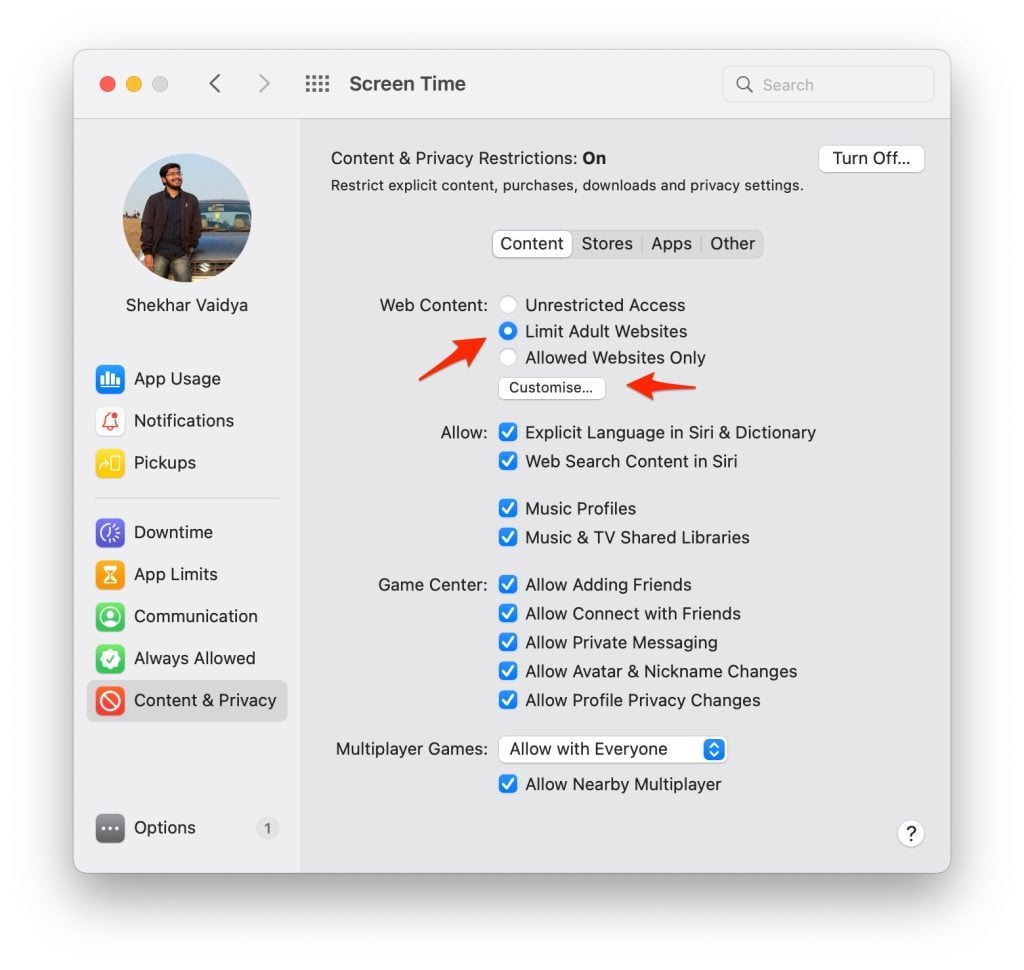Switch to the Content tab
The image size is (1024, 970).
click(x=532, y=244)
